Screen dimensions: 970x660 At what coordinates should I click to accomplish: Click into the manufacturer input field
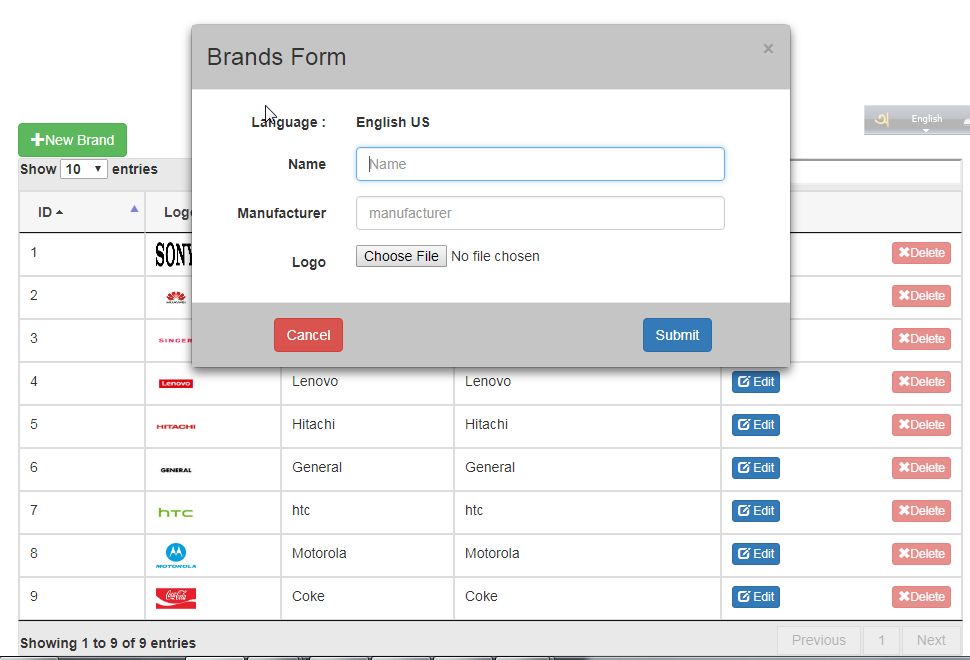point(540,213)
